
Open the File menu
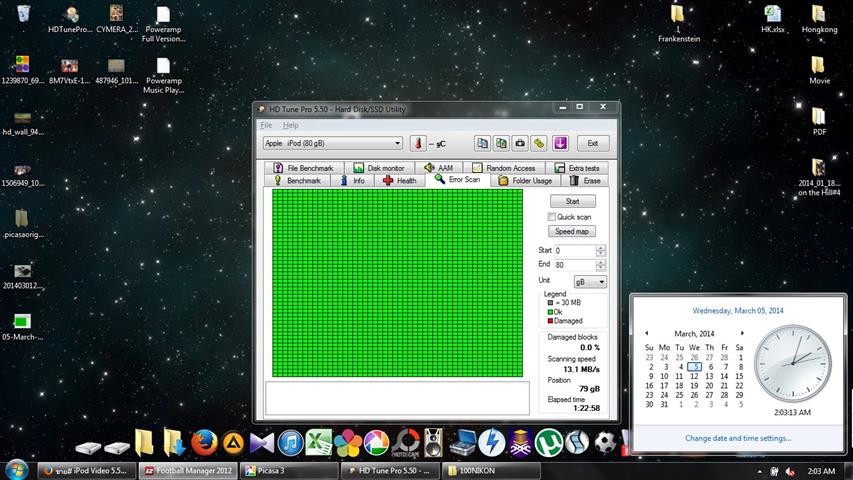(266, 125)
